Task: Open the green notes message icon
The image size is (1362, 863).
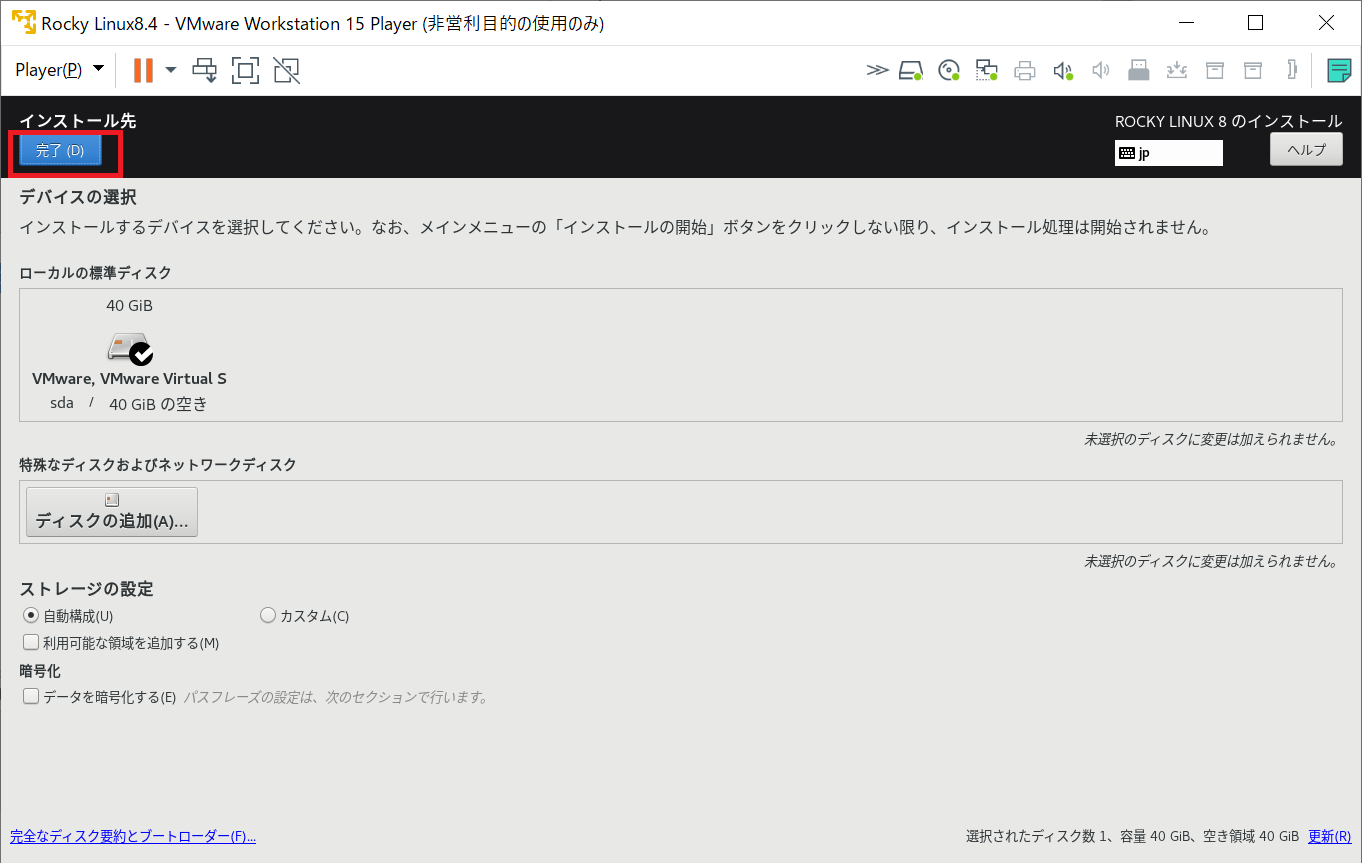Action: pyautogui.click(x=1338, y=70)
